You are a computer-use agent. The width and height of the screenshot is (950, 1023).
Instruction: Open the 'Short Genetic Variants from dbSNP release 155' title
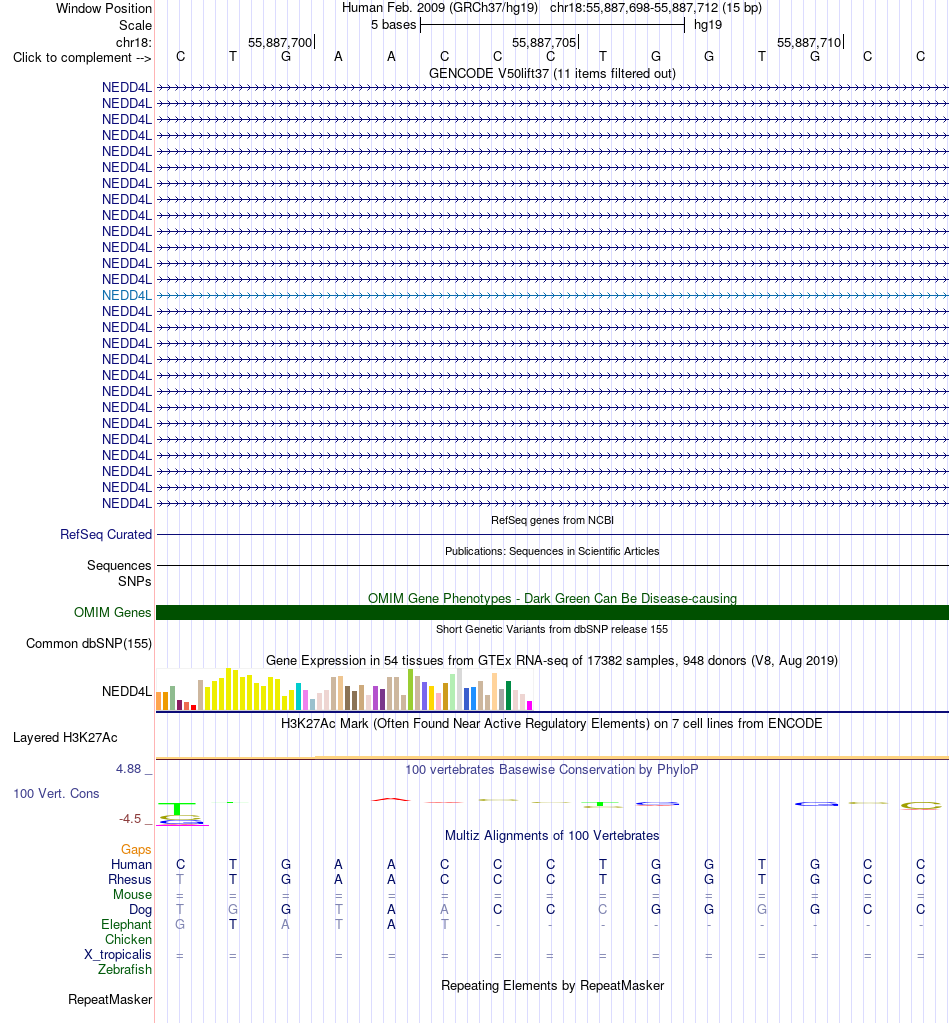(552, 630)
